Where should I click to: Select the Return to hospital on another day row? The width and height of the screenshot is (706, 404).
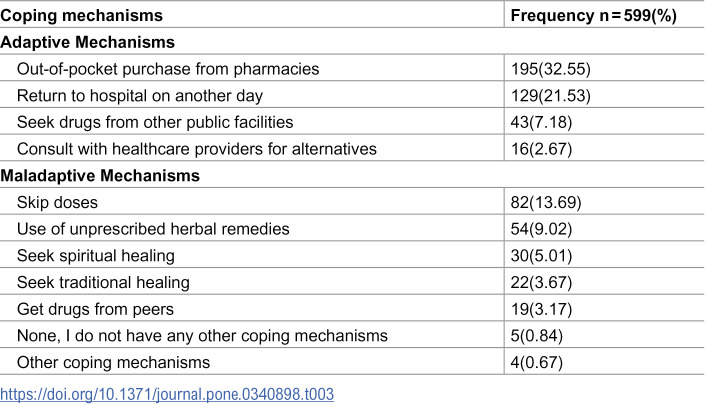coord(352,95)
